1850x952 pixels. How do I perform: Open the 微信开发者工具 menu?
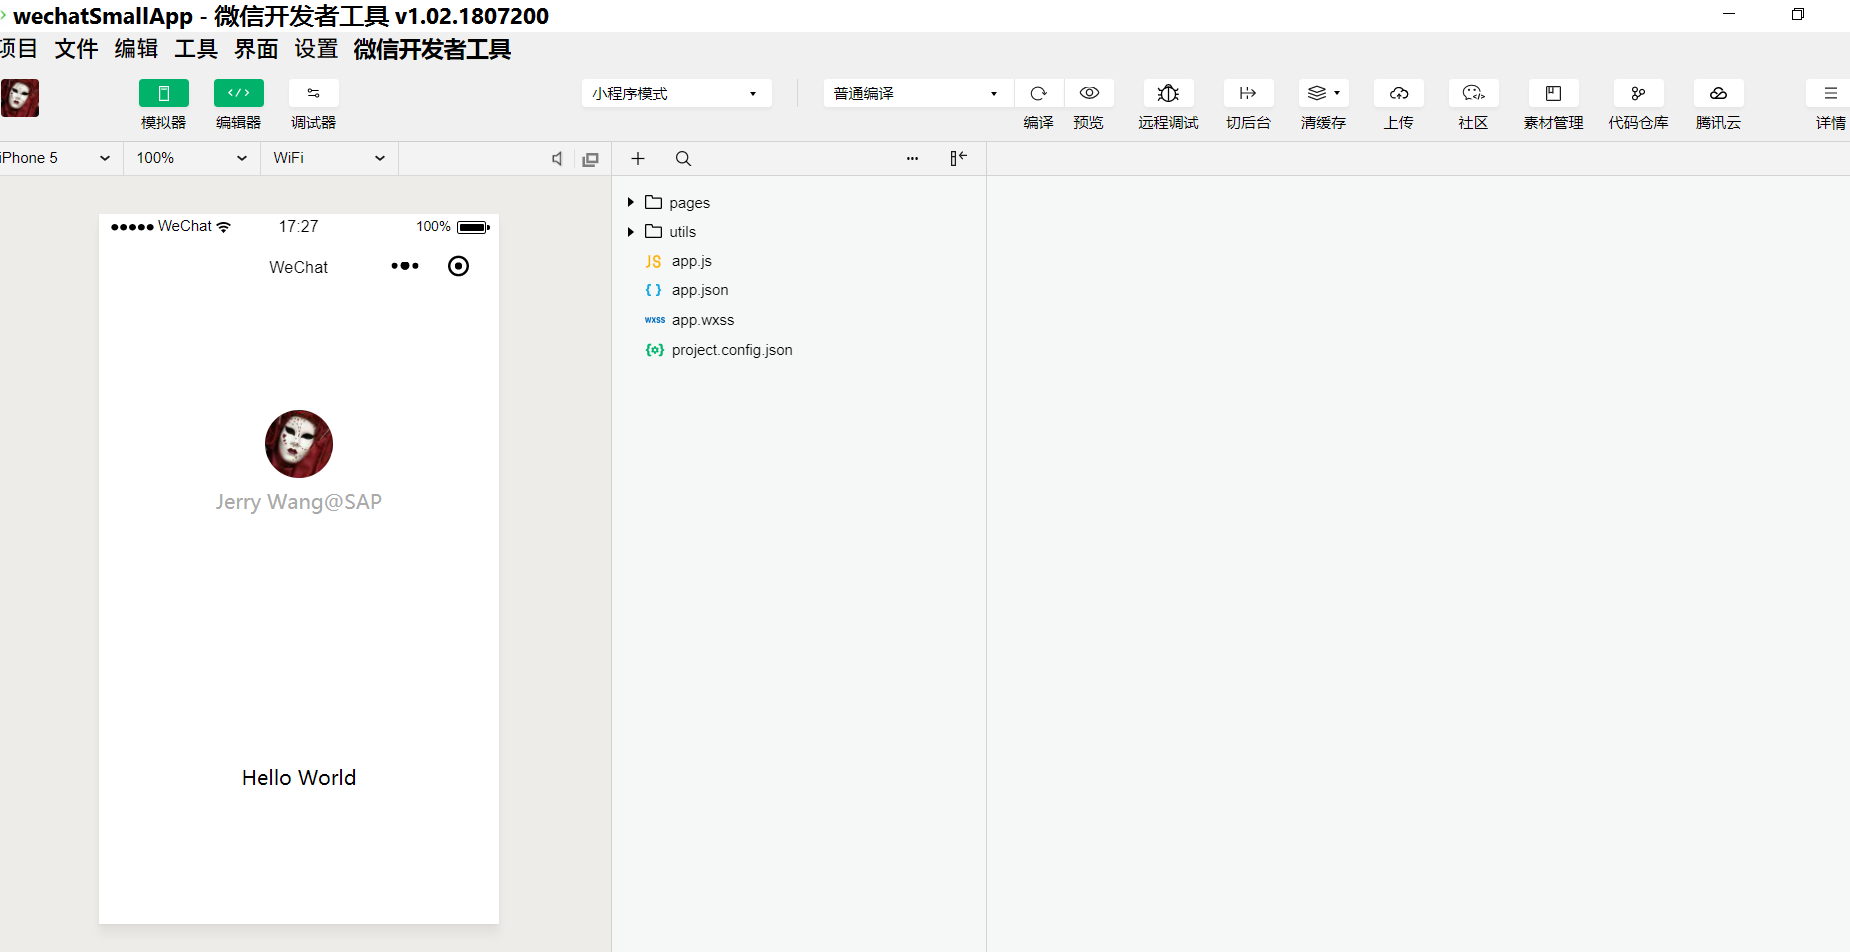[432, 49]
